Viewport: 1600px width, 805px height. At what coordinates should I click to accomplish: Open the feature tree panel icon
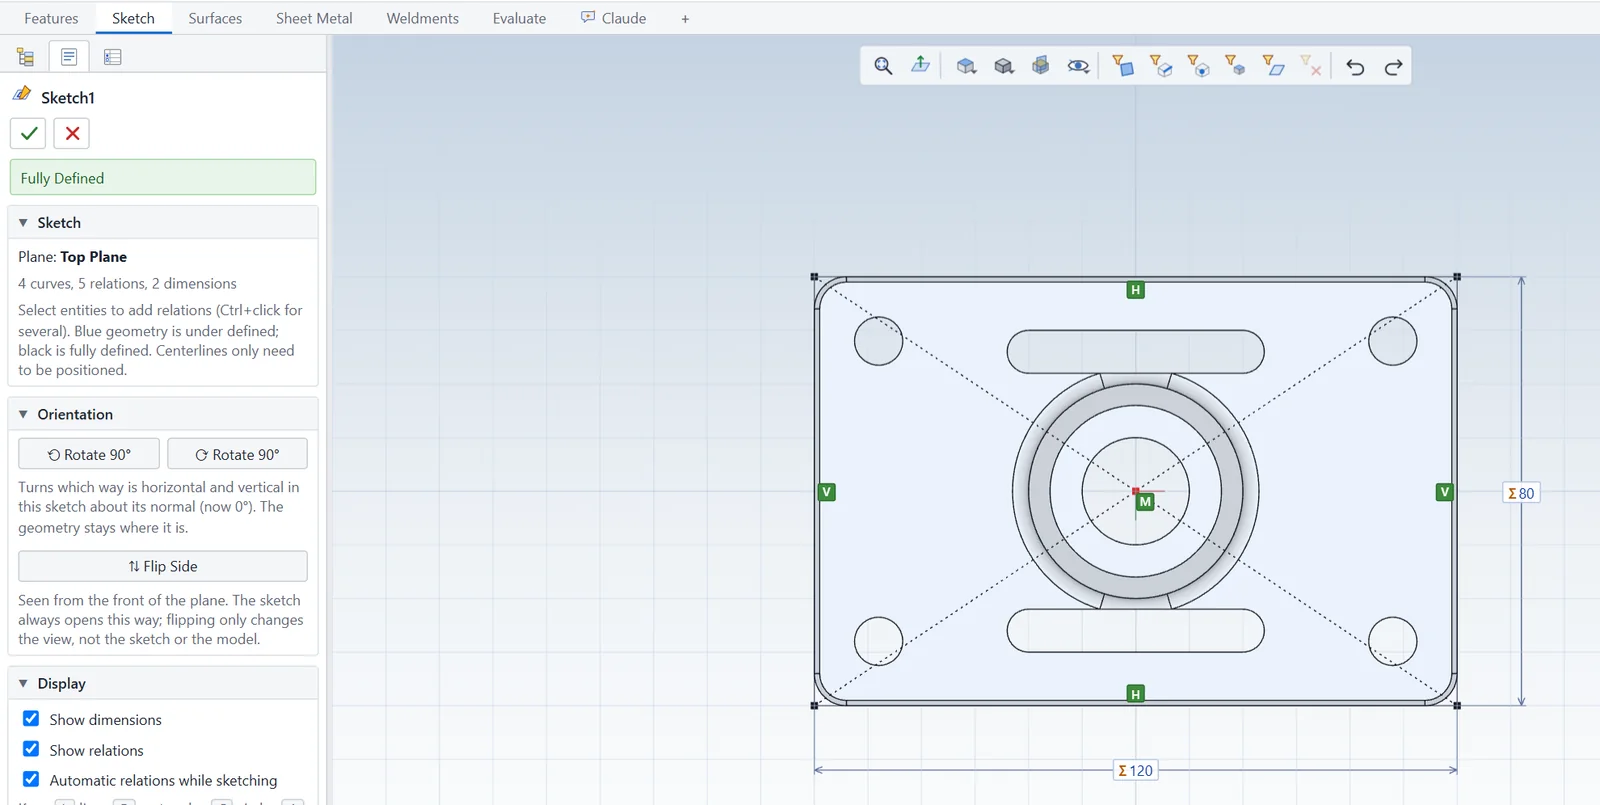click(26, 57)
